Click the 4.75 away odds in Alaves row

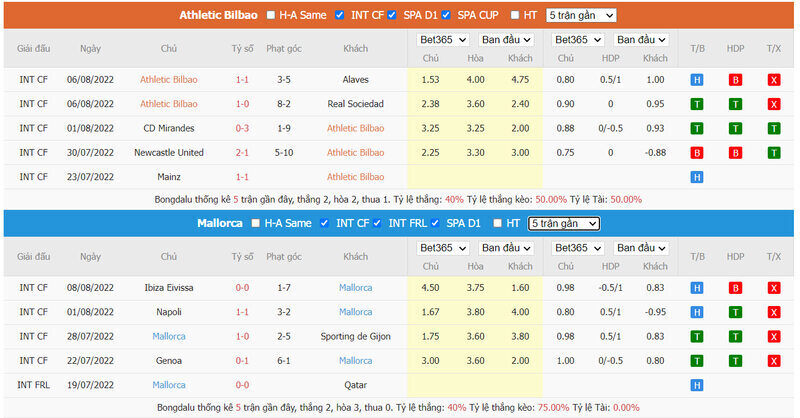pyautogui.click(x=520, y=80)
